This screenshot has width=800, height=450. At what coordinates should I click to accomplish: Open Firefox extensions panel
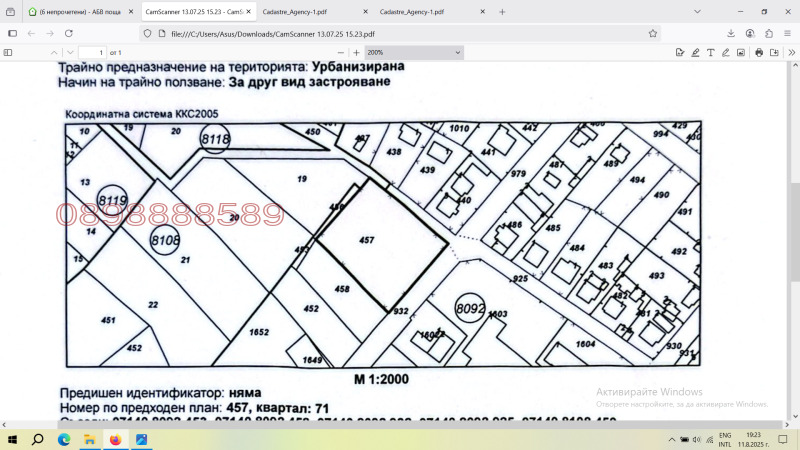point(769,33)
